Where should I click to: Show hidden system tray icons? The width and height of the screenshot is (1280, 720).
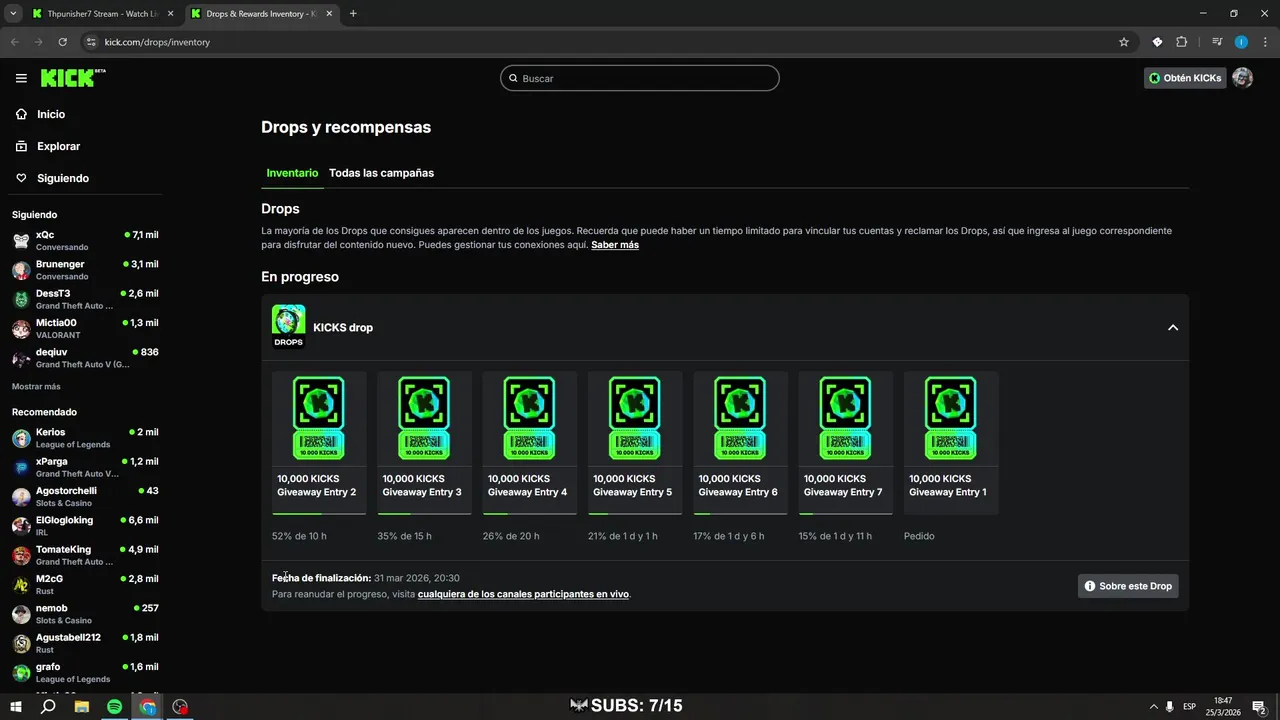[1153, 706]
